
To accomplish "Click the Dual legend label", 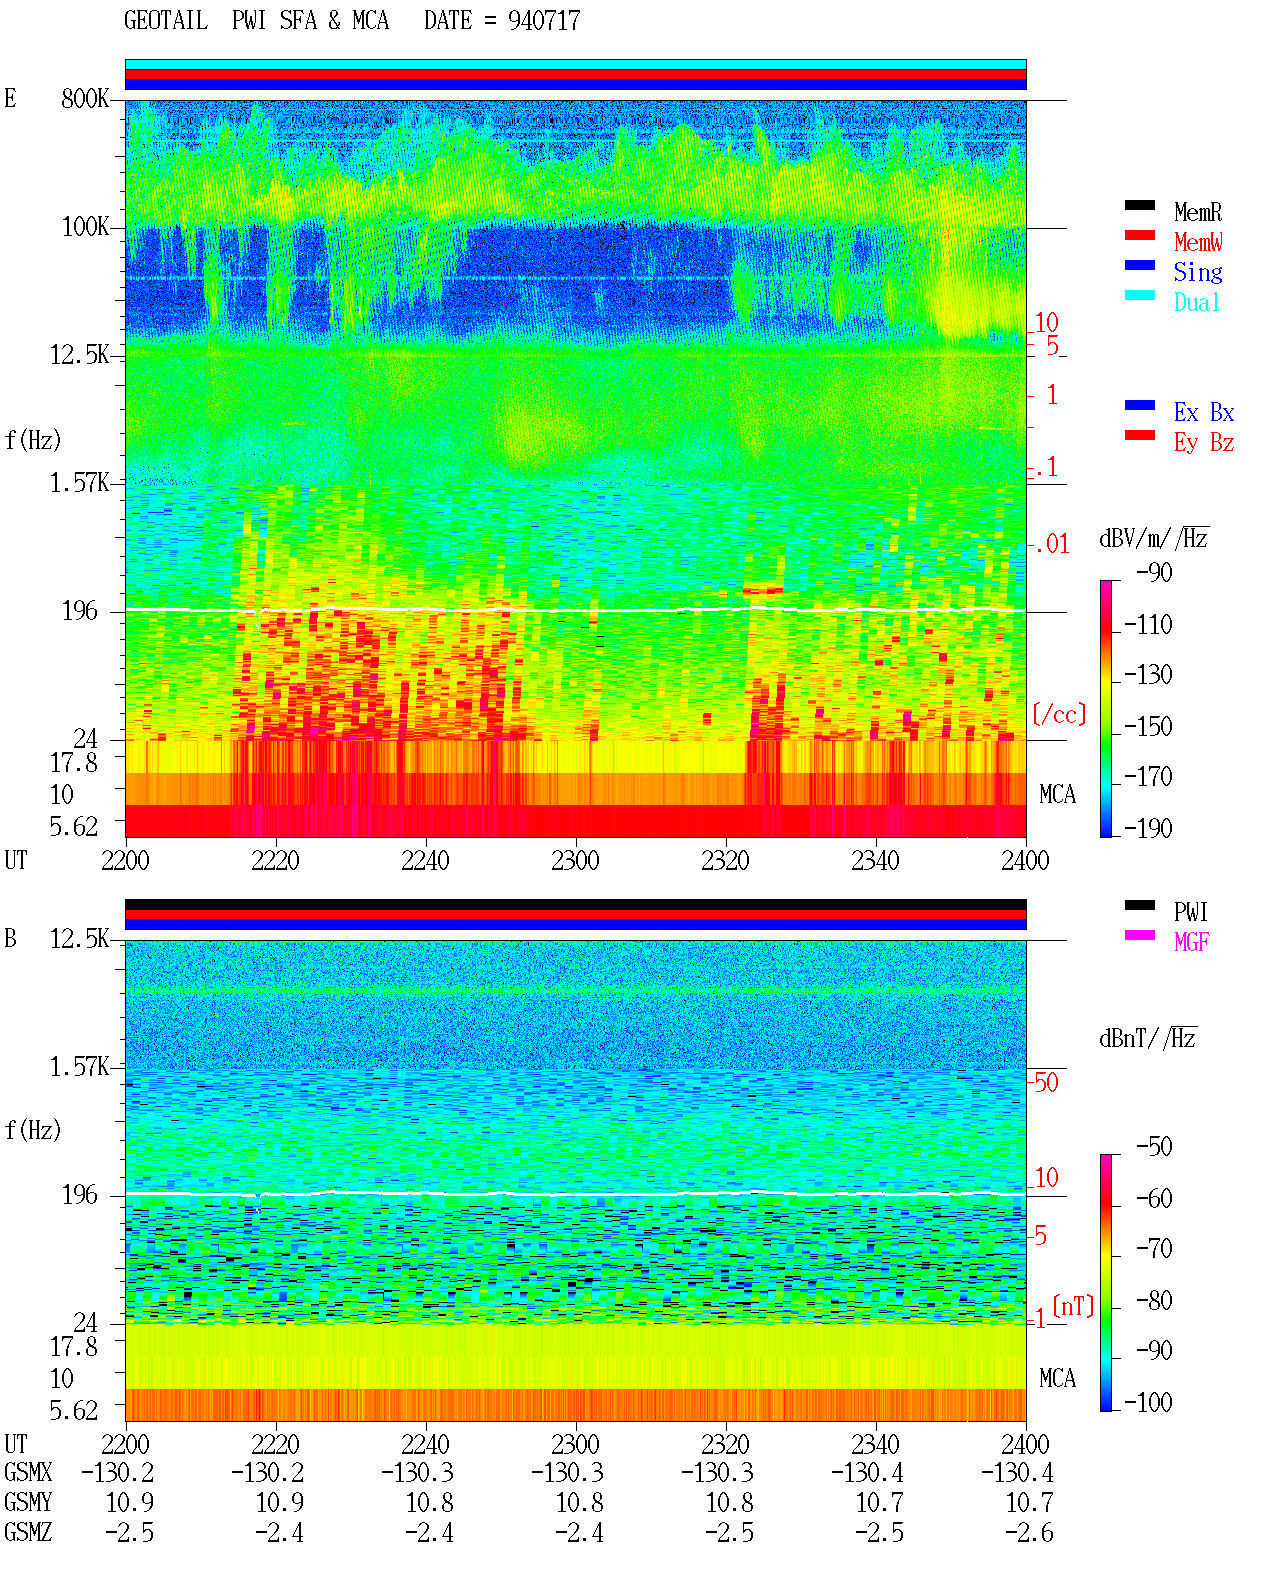I will pyautogui.click(x=1198, y=302).
